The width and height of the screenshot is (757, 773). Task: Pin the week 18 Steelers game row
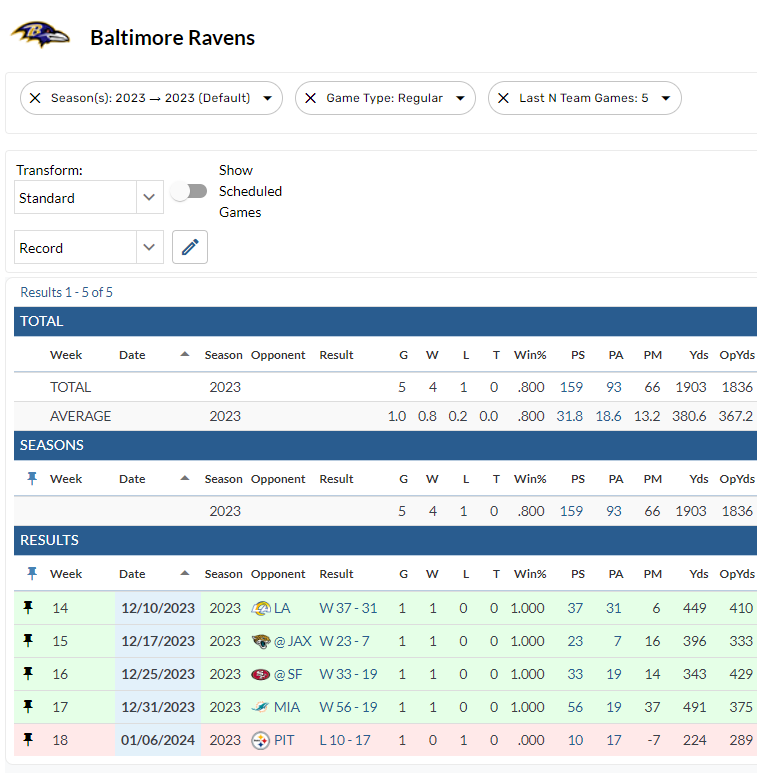click(x=28, y=739)
